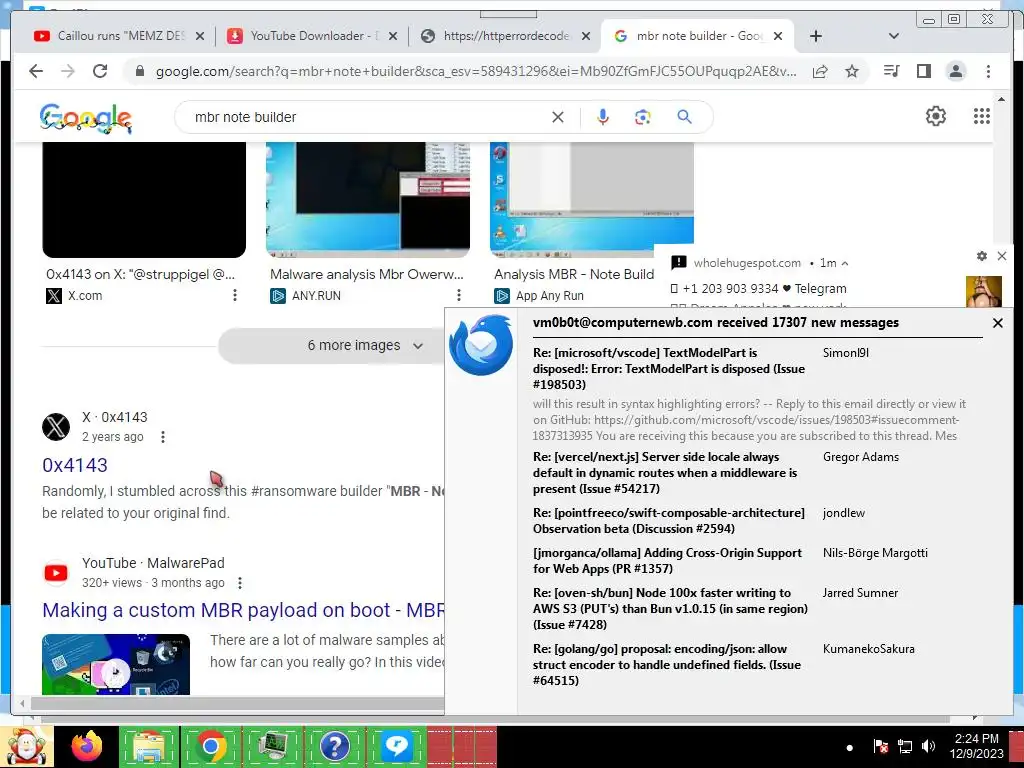Open Firefox from the taskbar
1024x768 pixels.
(87, 746)
